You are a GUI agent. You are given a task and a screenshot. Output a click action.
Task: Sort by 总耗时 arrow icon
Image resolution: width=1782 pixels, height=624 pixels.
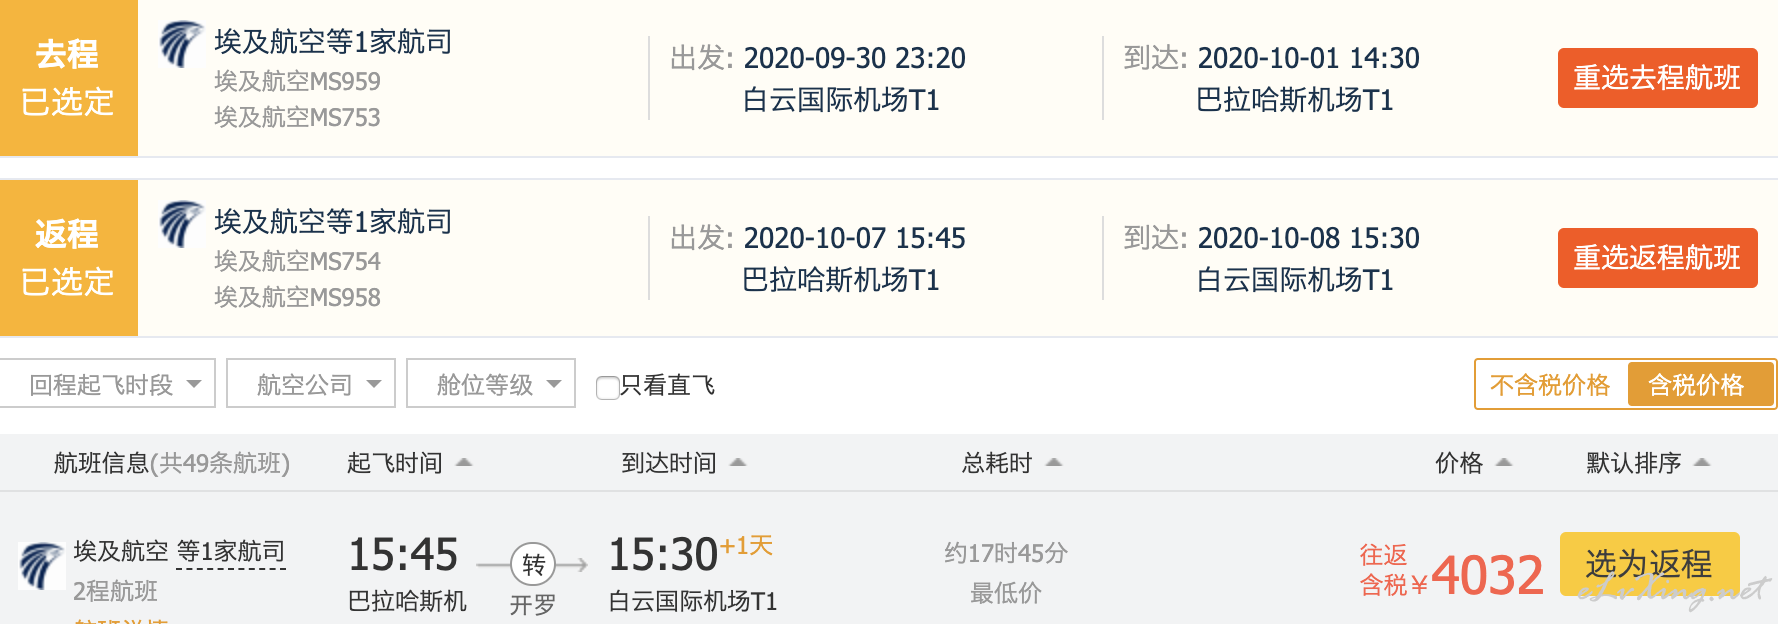coord(1054,463)
